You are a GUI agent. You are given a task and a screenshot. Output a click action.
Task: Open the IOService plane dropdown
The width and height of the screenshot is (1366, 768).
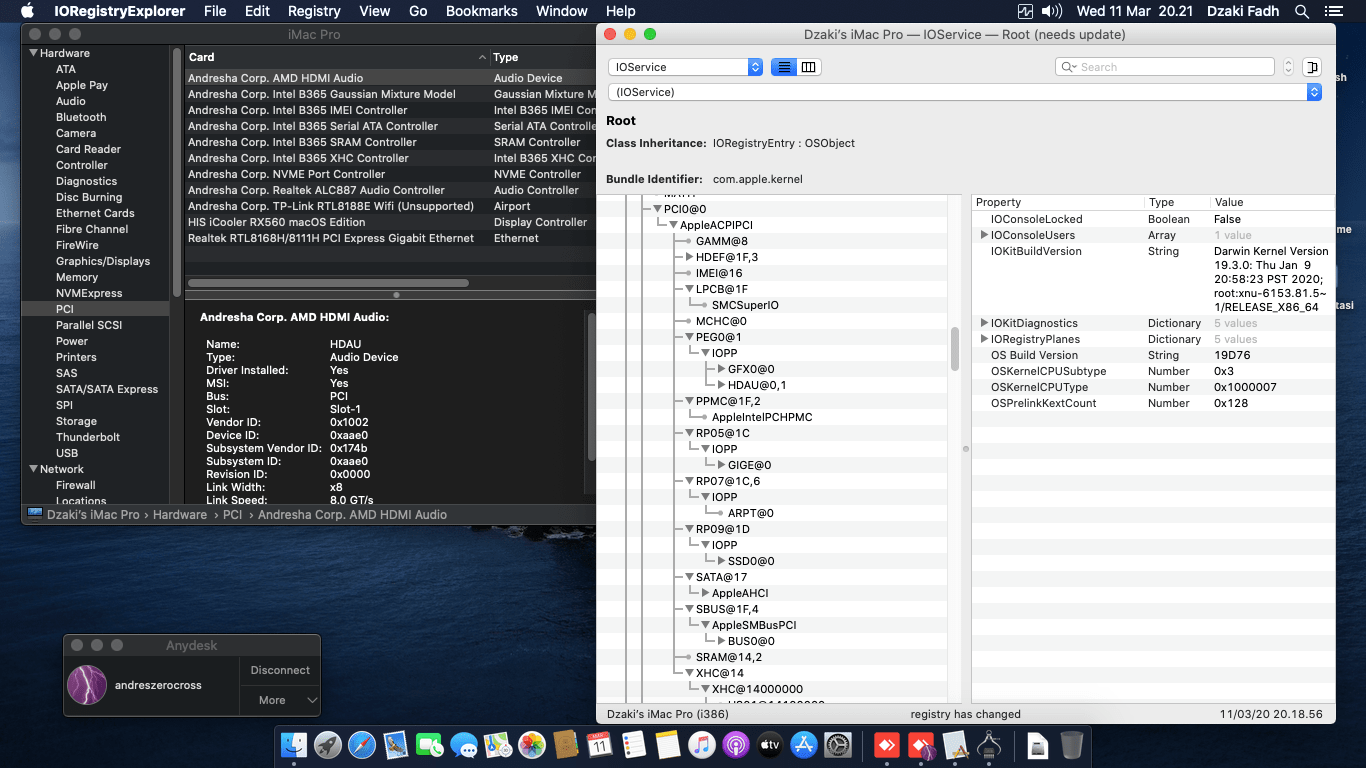pos(685,67)
